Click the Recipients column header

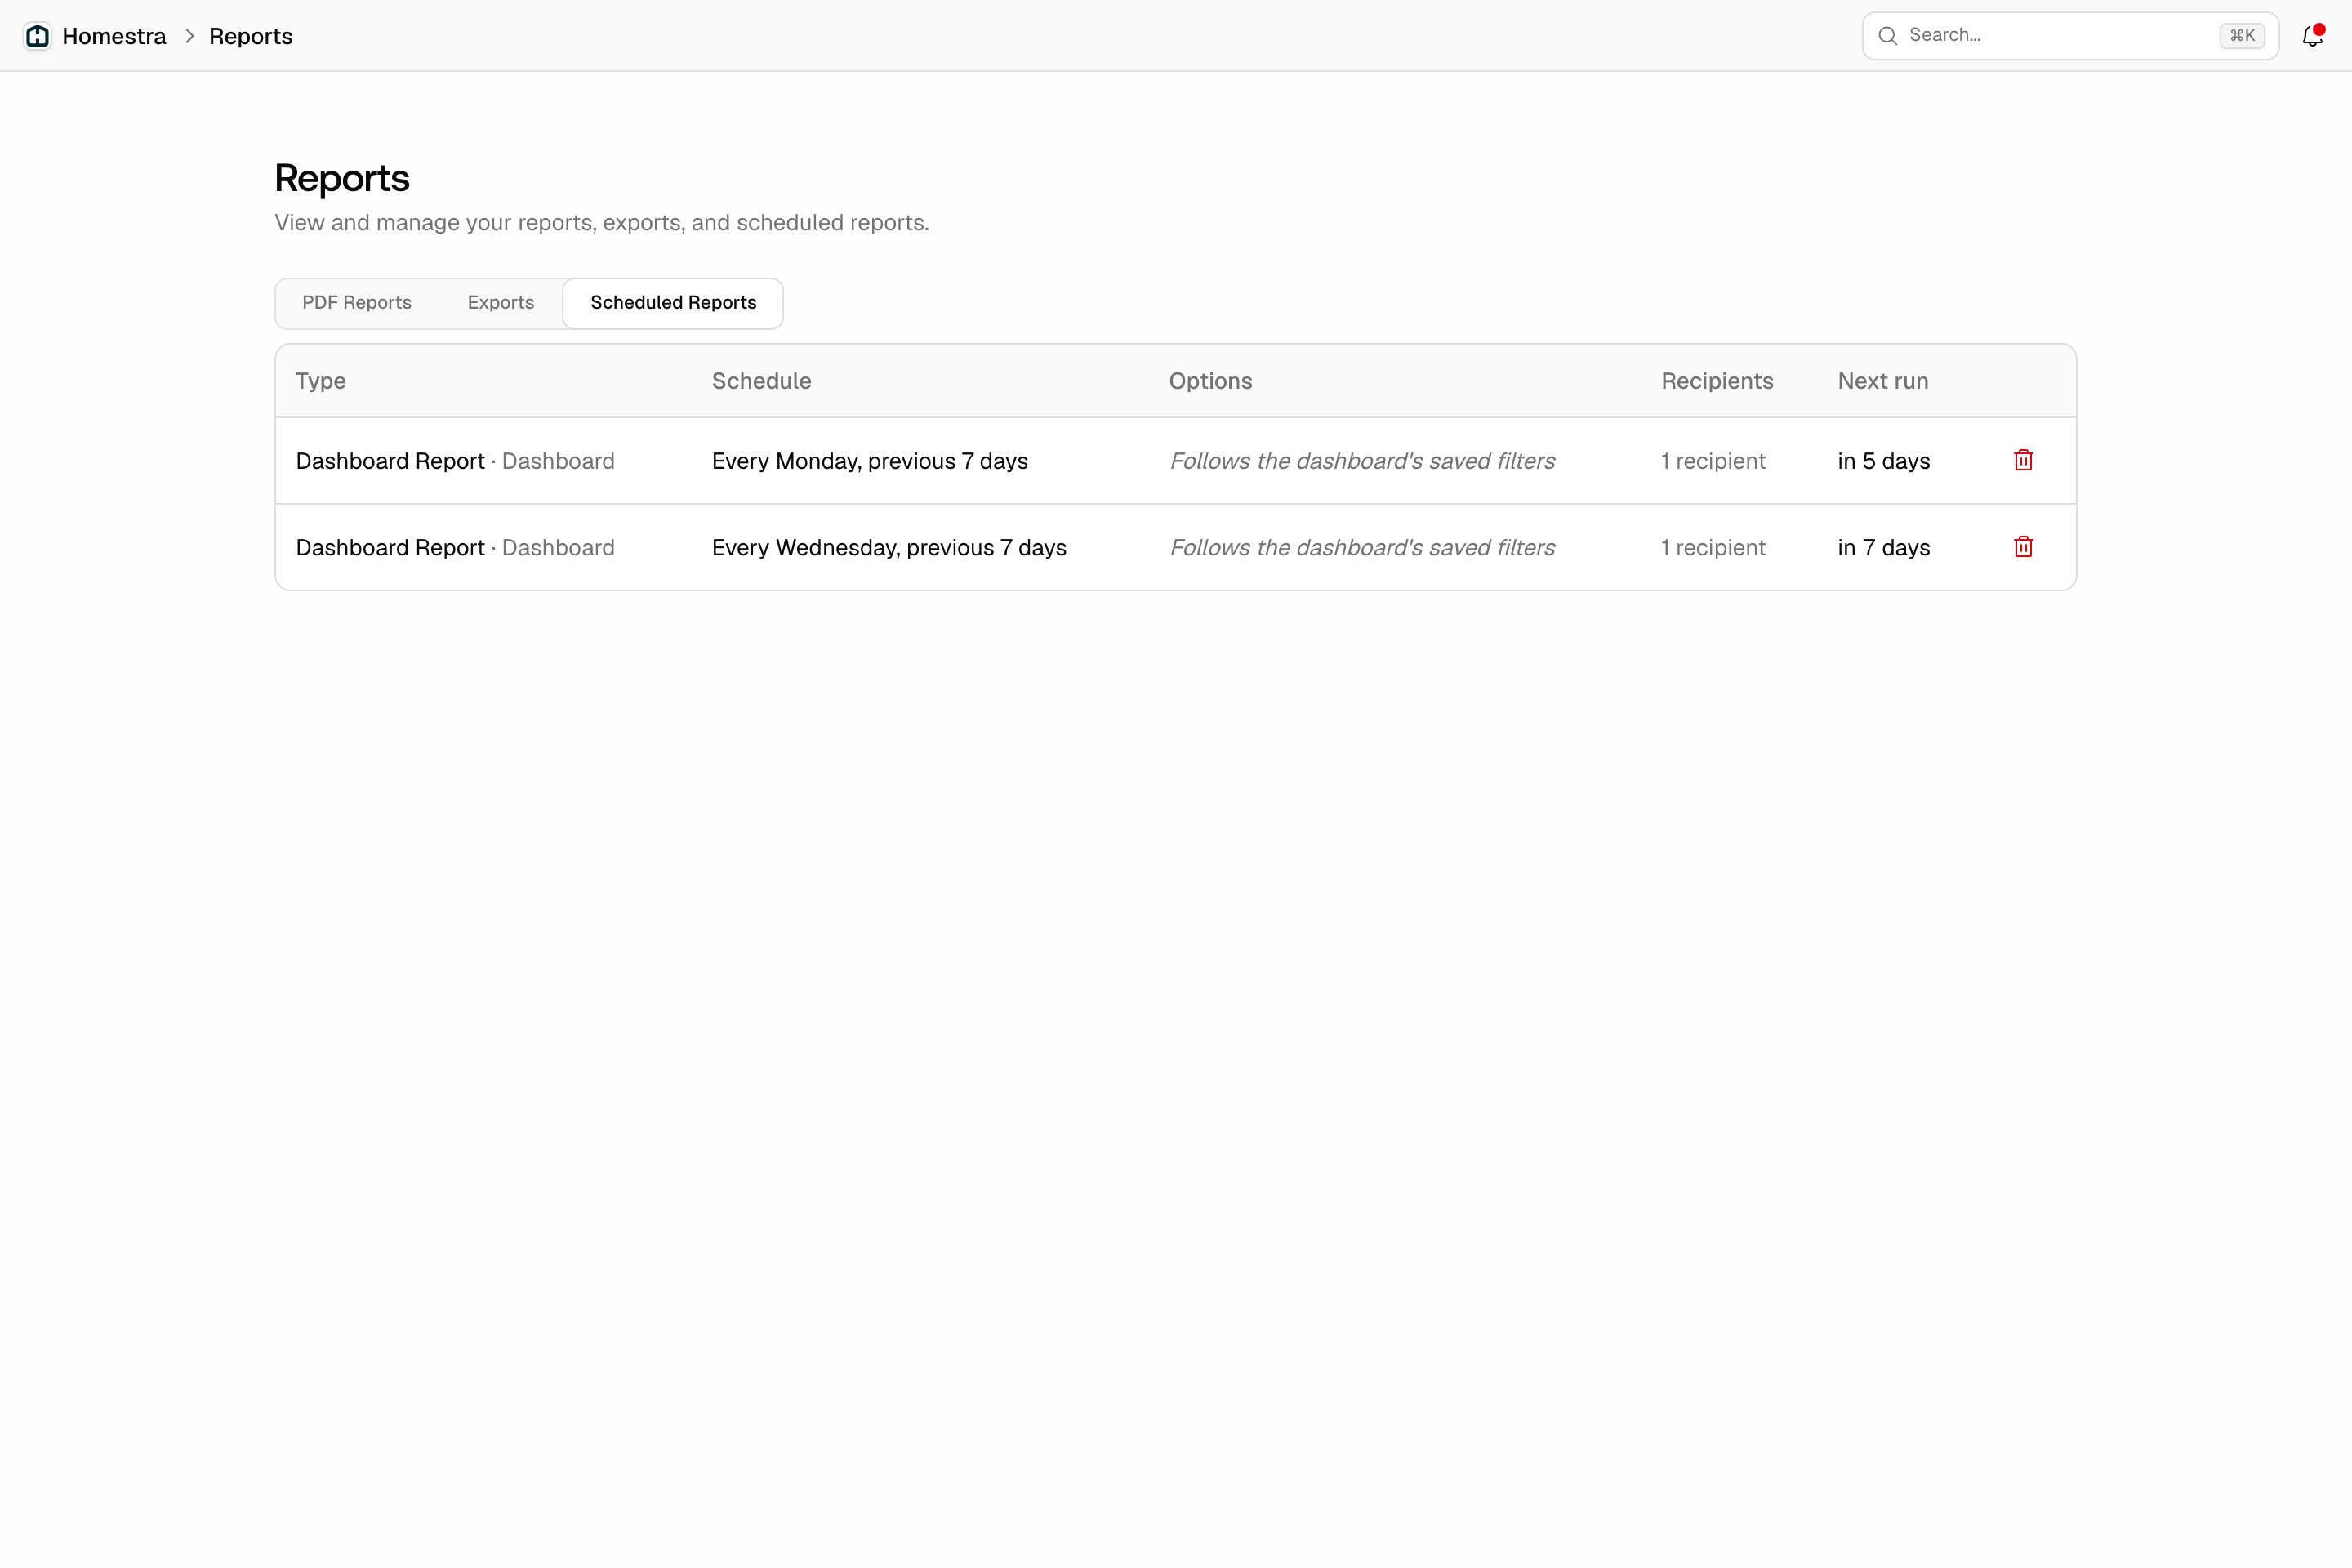pyautogui.click(x=1717, y=381)
